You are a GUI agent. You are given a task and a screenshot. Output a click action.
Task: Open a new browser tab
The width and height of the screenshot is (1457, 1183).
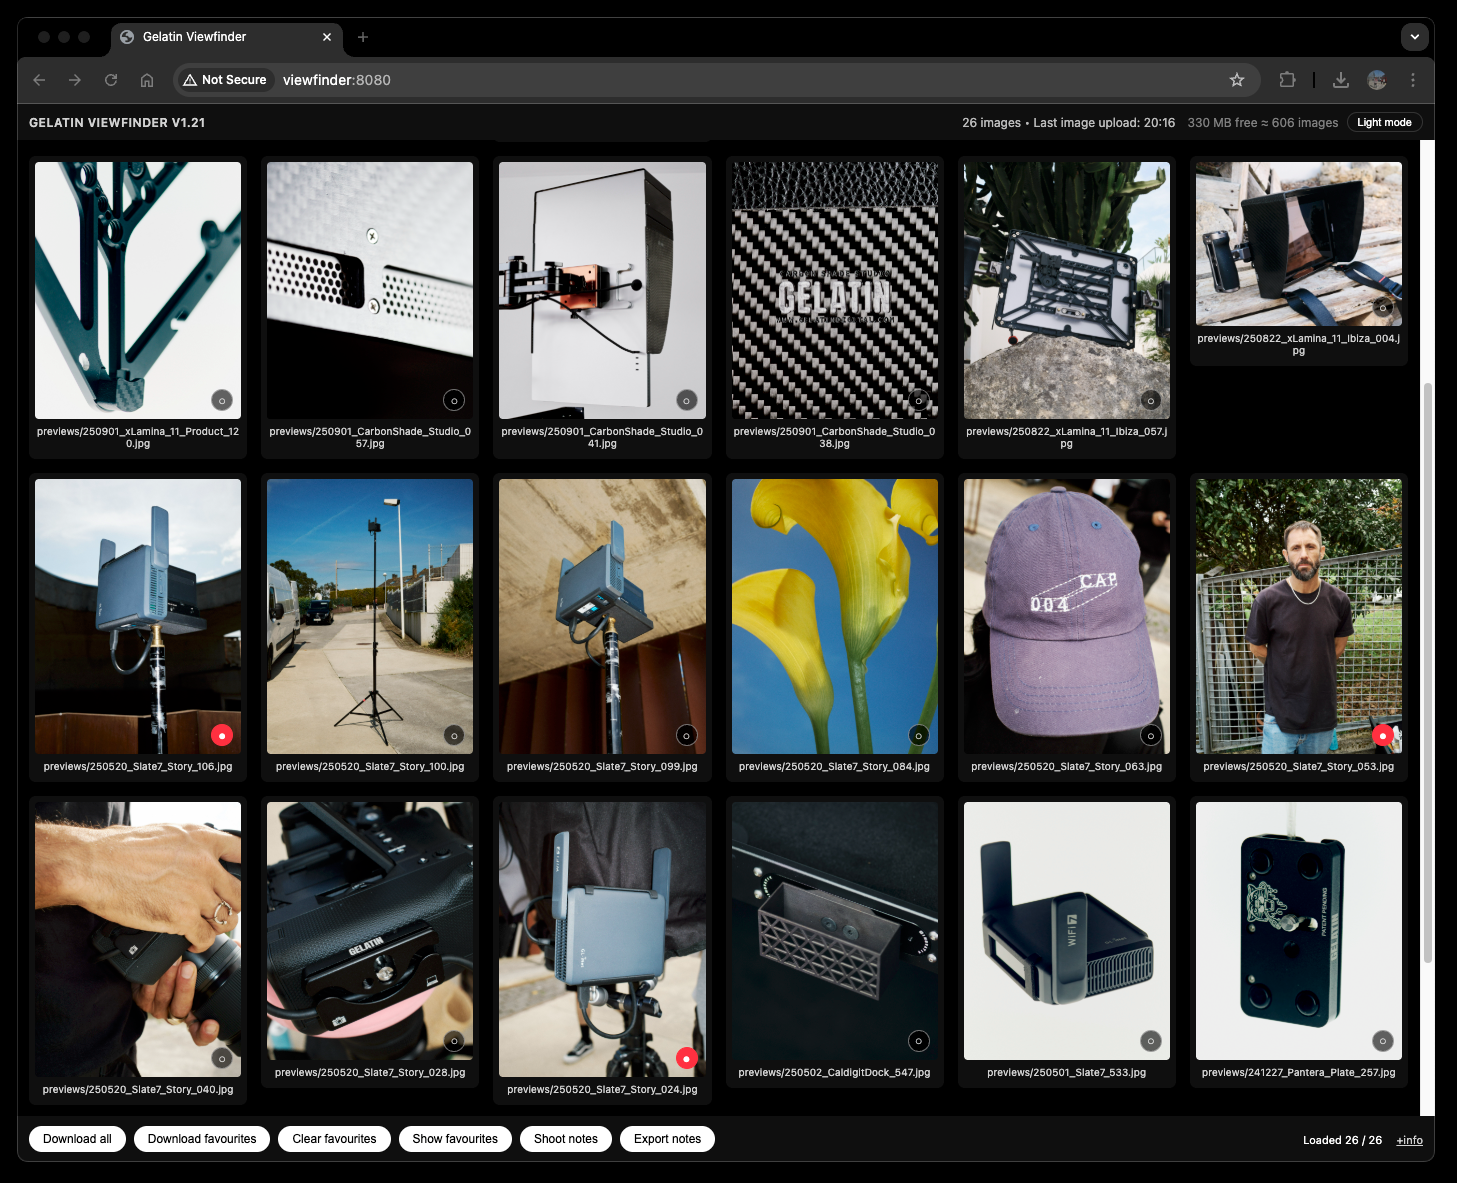pos(362,37)
